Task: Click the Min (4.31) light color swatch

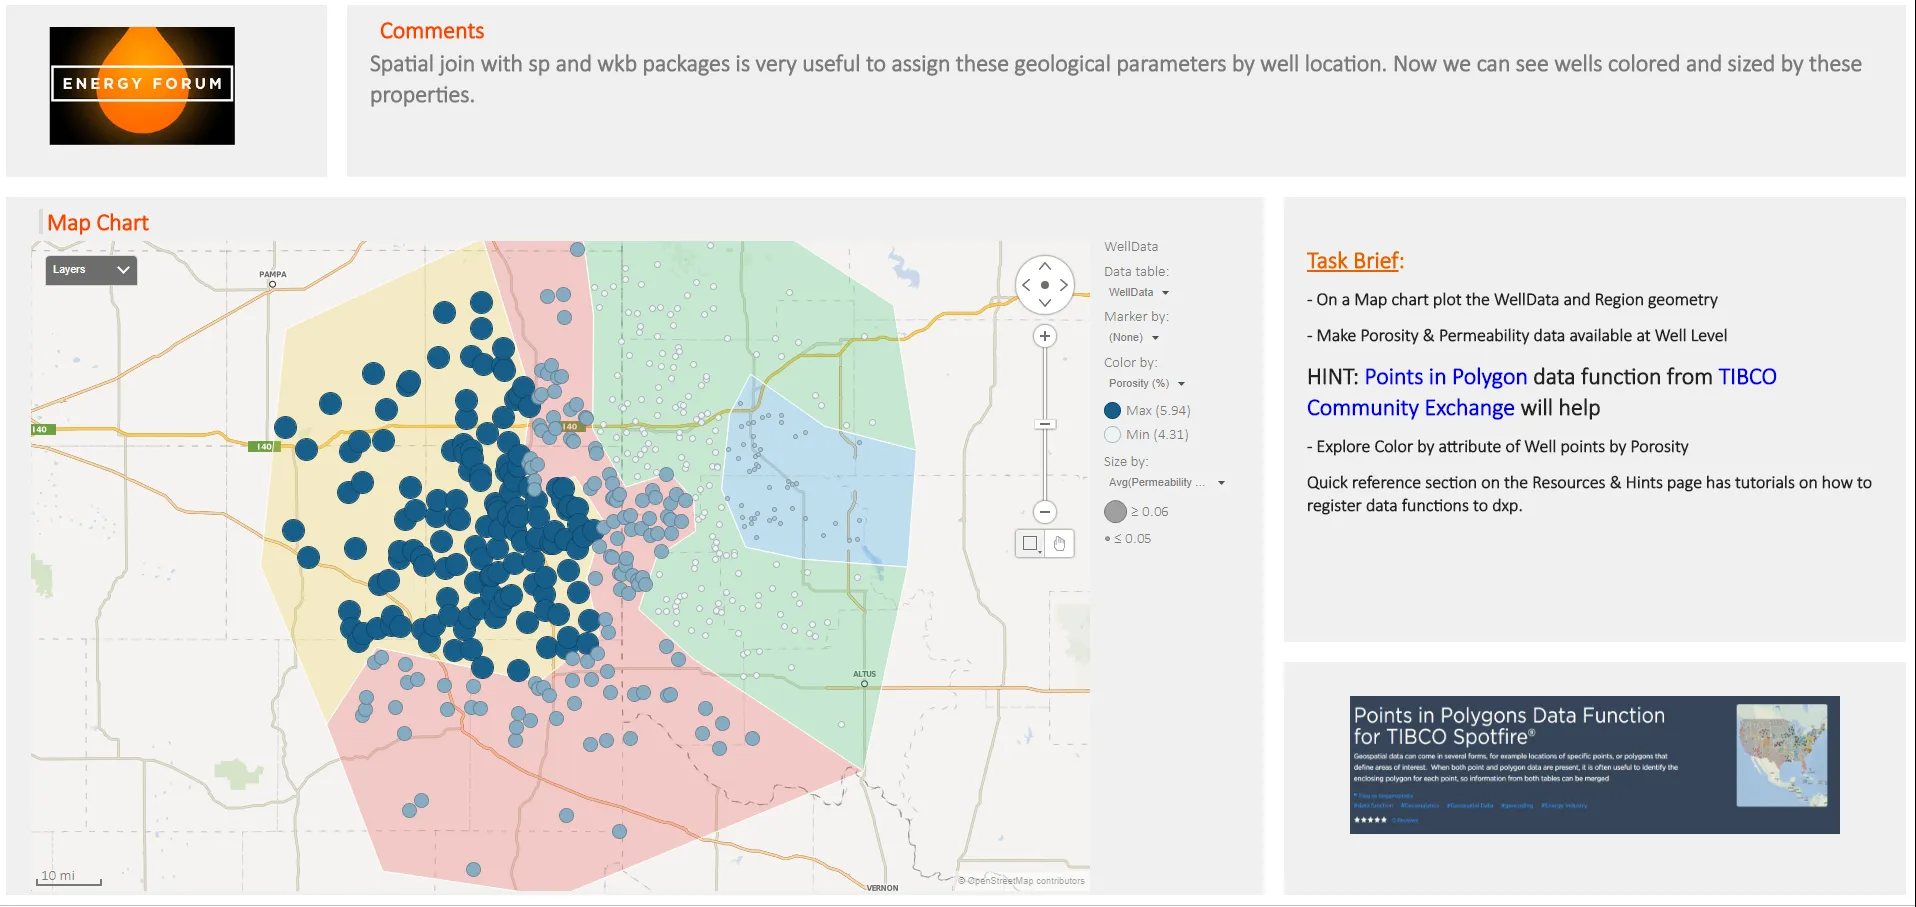Action: pyautogui.click(x=1112, y=435)
